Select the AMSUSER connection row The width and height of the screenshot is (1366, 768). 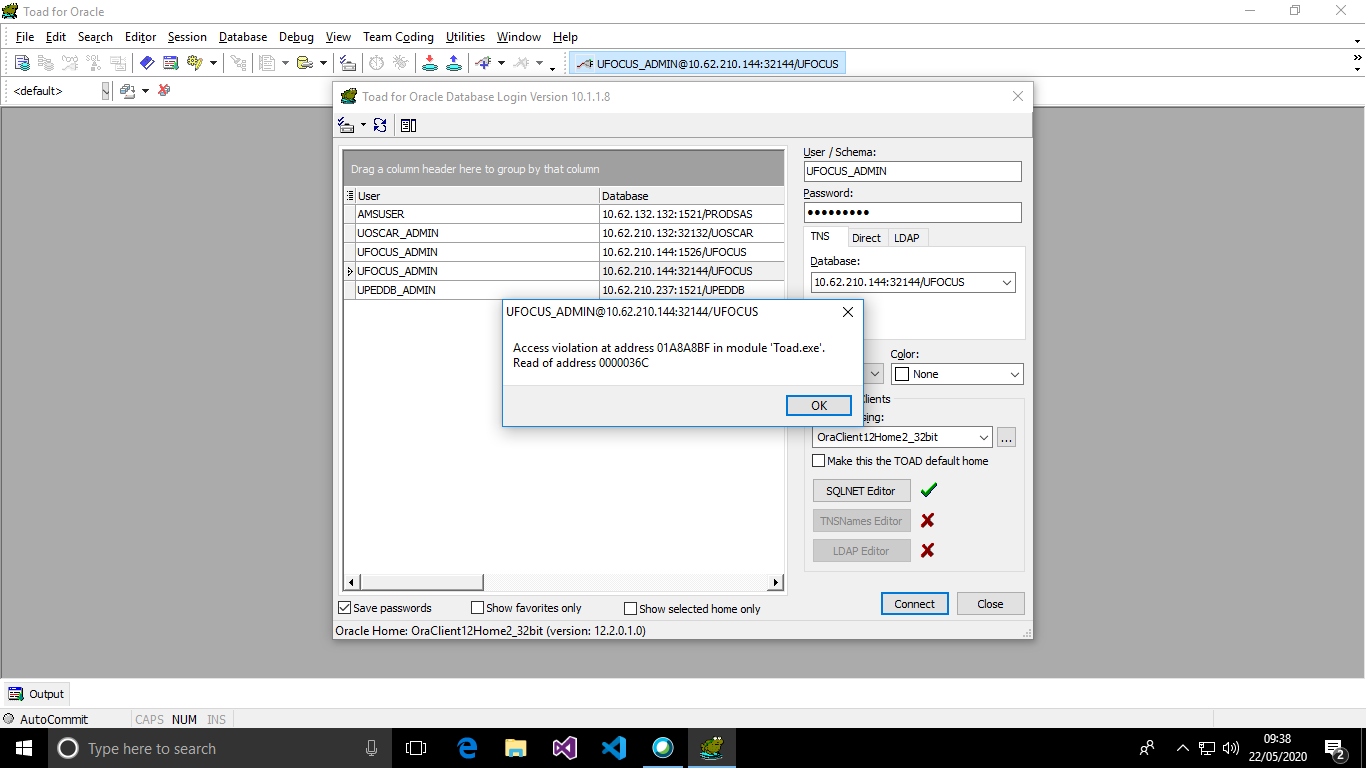pos(477,214)
